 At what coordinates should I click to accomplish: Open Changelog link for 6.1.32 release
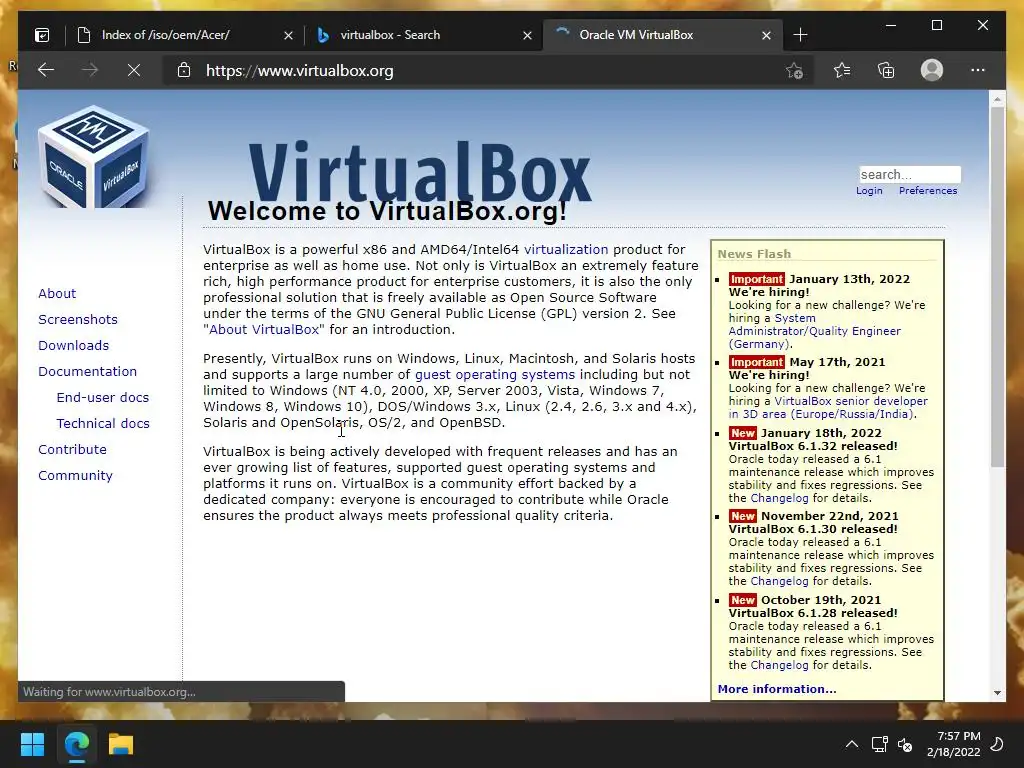pyautogui.click(x=779, y=498)
